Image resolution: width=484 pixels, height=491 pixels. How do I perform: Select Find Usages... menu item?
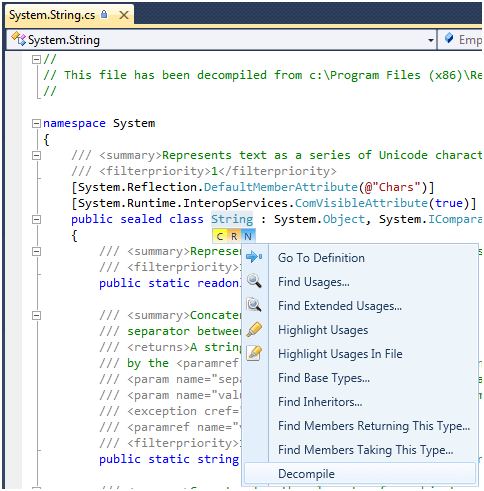click(x=360, y=282)
